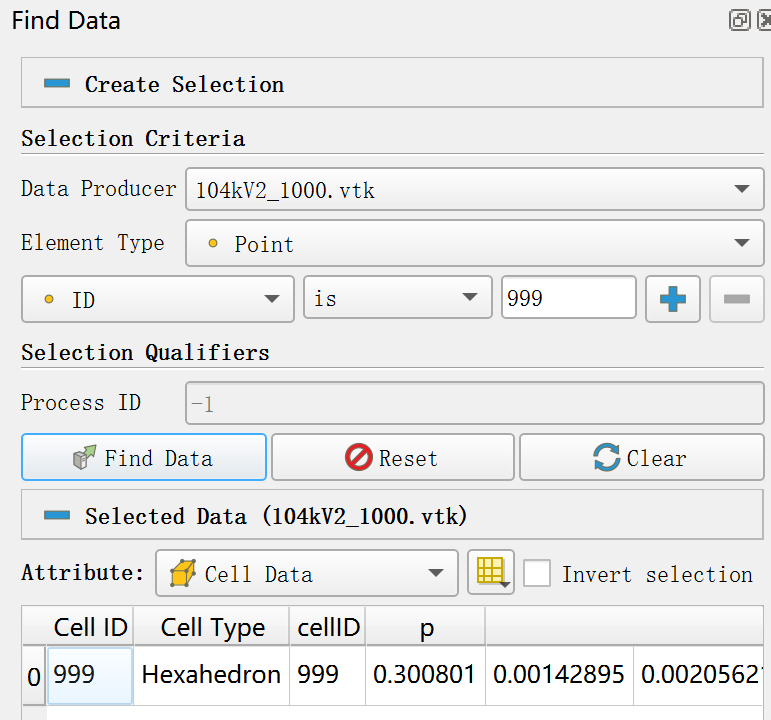
Task: Open the 'is' operator dropdown
Action: click(x=397, y=299)
